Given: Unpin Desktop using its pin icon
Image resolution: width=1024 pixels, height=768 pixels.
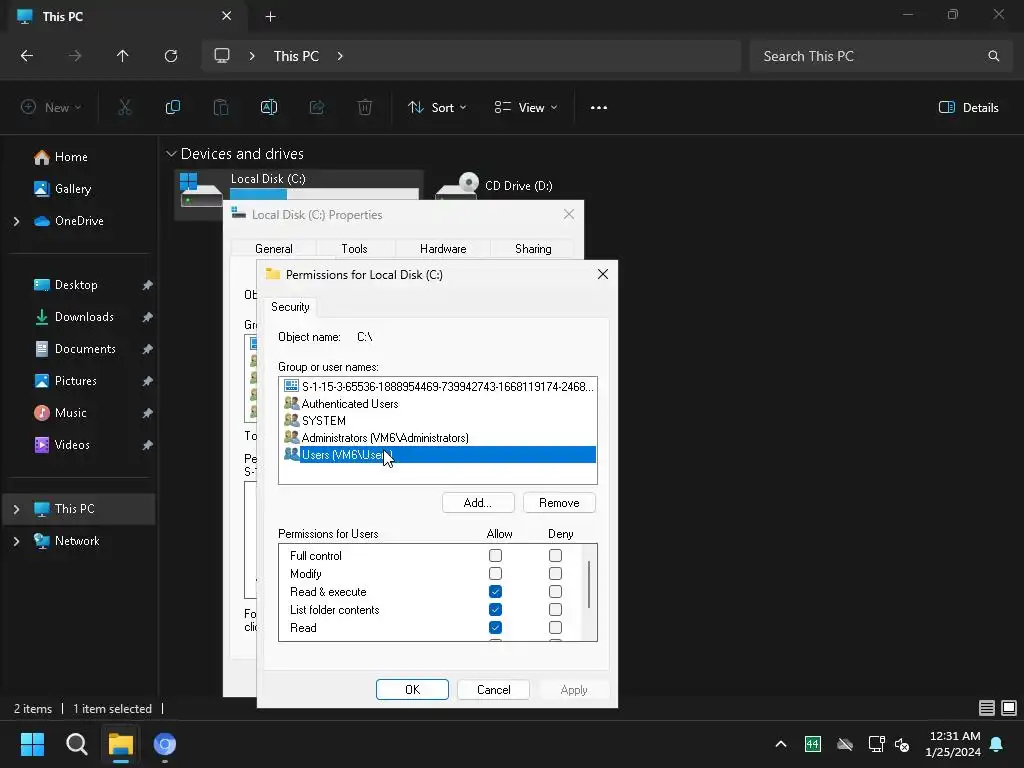Looking at the screenshot, I should tap(148, 285).
